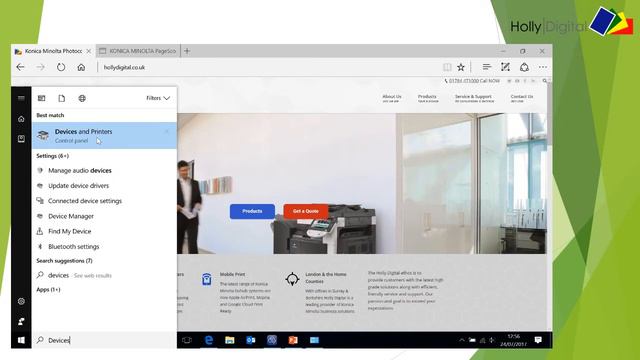Toggle reading view icon in Edge
Viewport: 640px width, 360px height.
(447, 67)
